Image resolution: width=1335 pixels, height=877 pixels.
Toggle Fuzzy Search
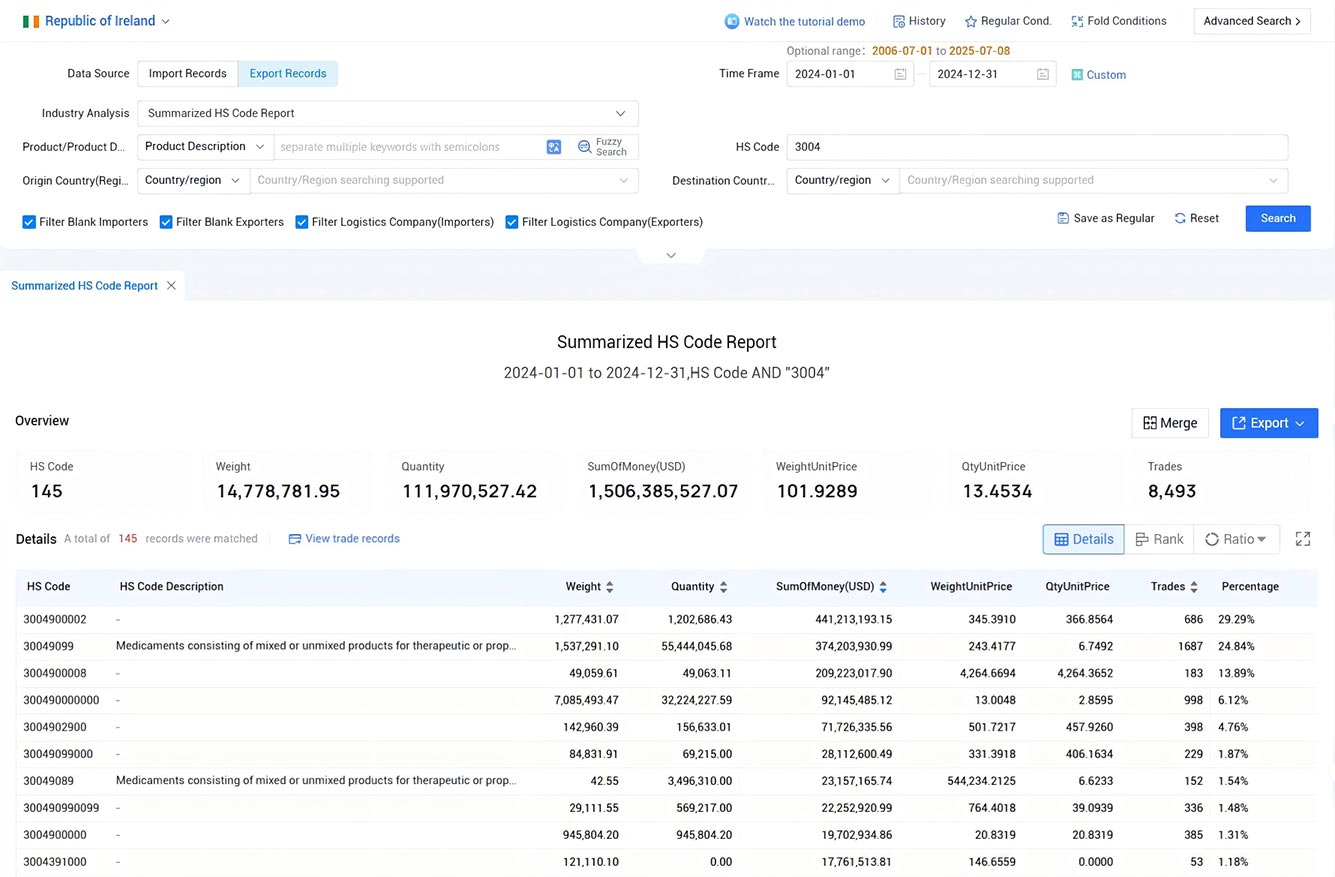click(603, 147)
